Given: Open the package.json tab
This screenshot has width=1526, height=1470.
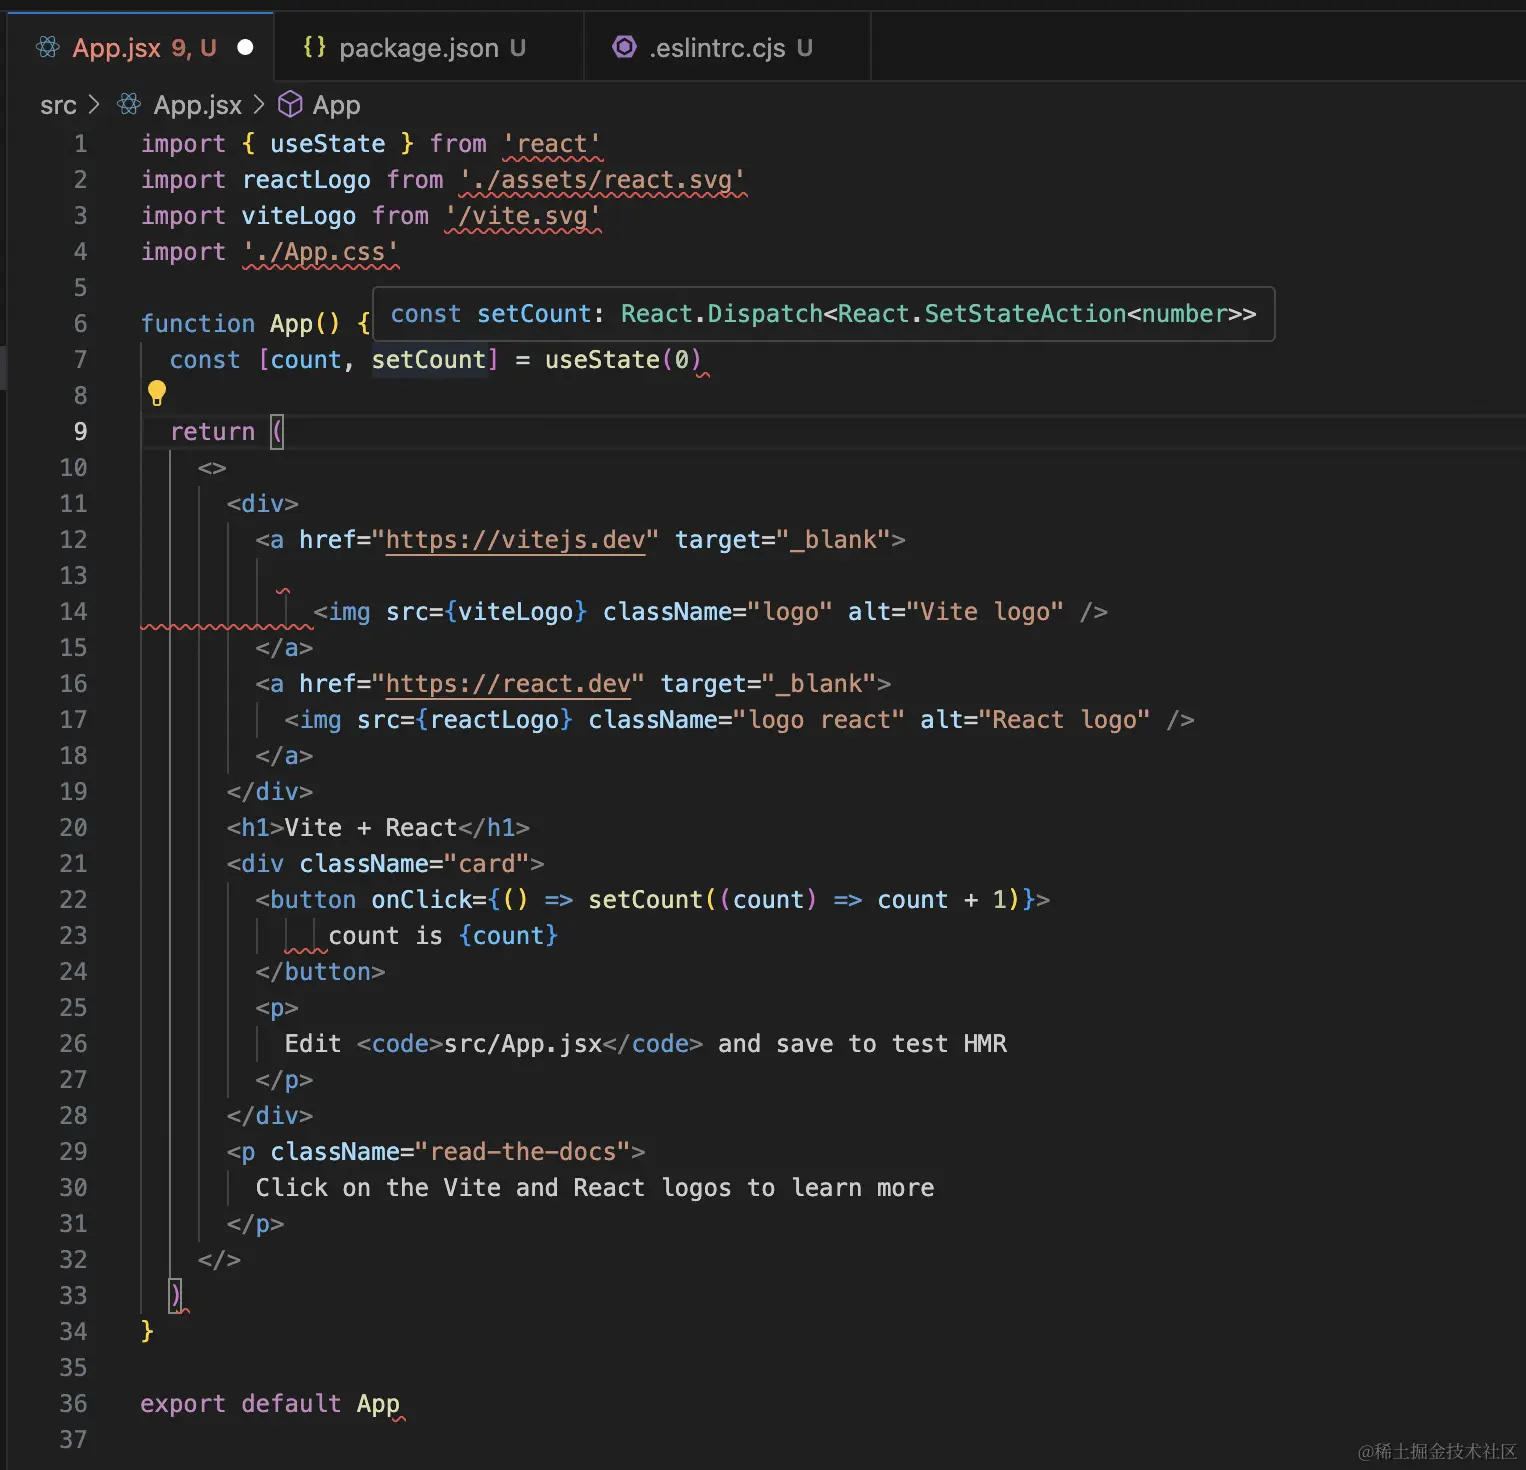Looking at the screenshot, I should (x=429, y=47).
